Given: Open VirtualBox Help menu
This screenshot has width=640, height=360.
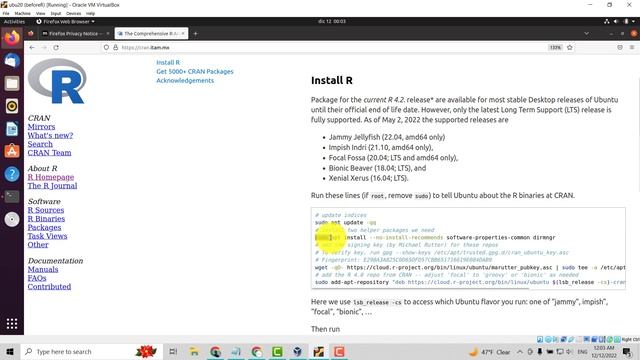Looking at the screenshot, I should 90,13.
